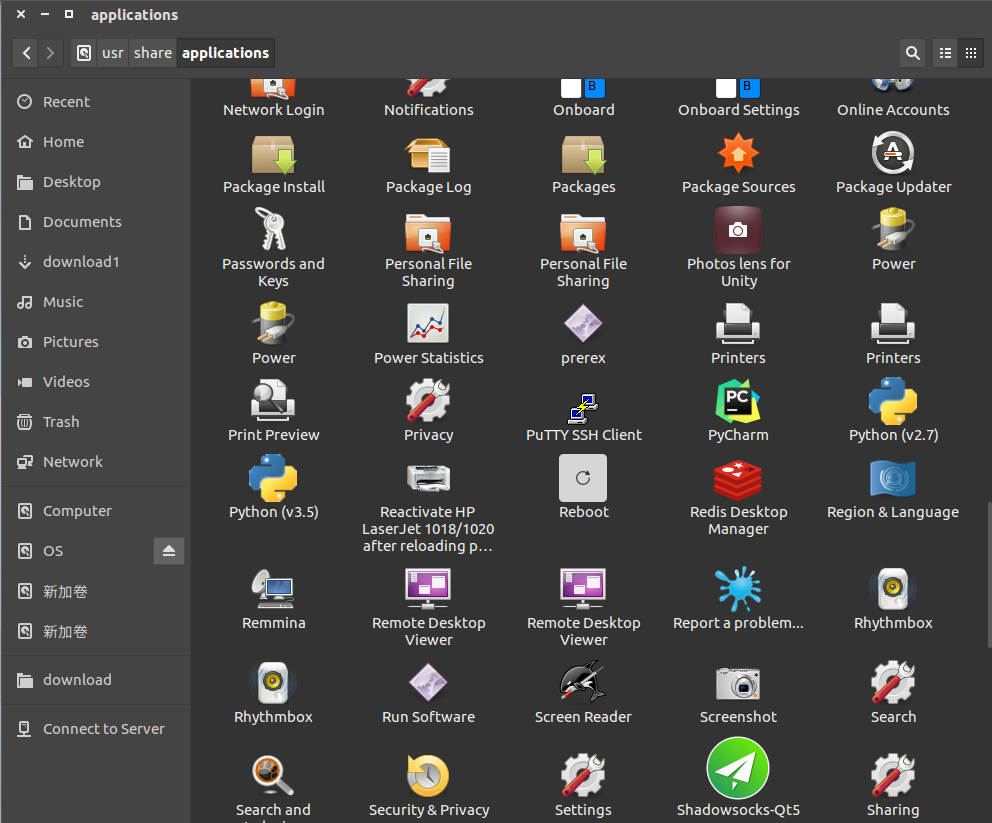The image size is (992, 823).
Task: Open the Settings gear icon
Action: (x=583, y=776)
